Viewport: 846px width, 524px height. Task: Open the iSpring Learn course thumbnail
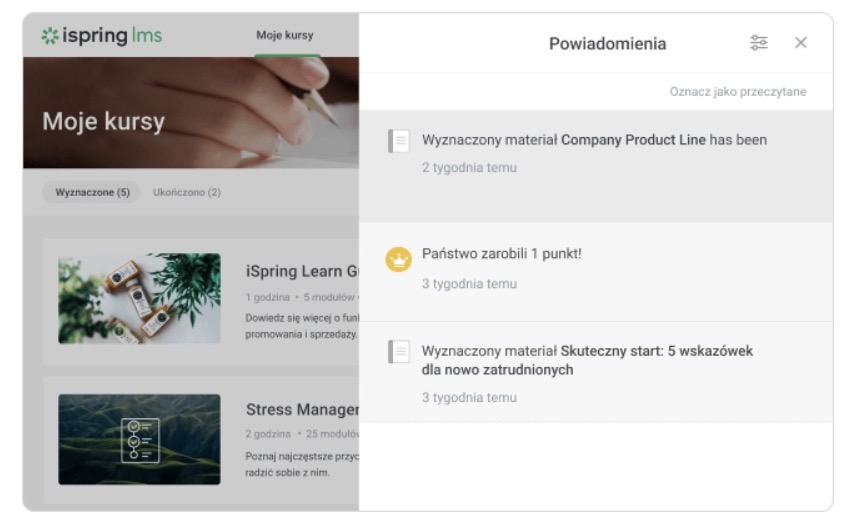[x=139, y=298]
